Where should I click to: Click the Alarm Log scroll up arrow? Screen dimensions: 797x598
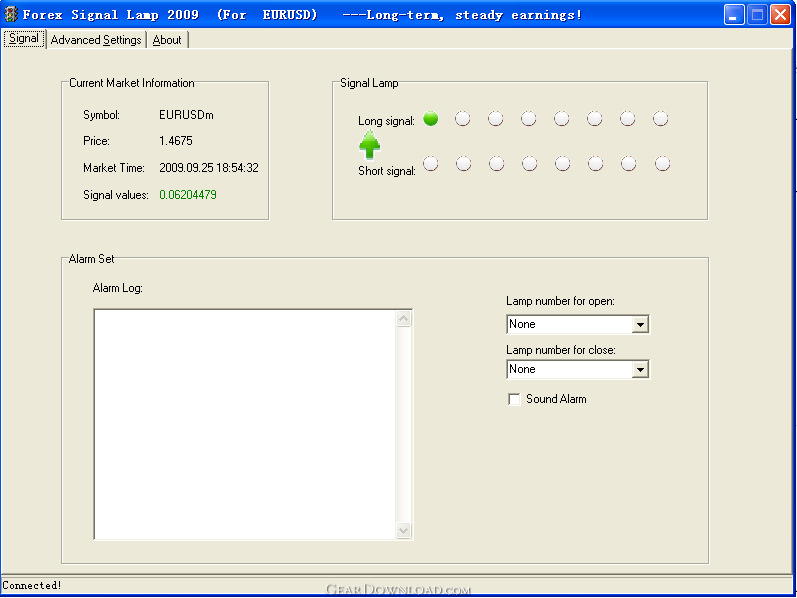coord(404,319)
